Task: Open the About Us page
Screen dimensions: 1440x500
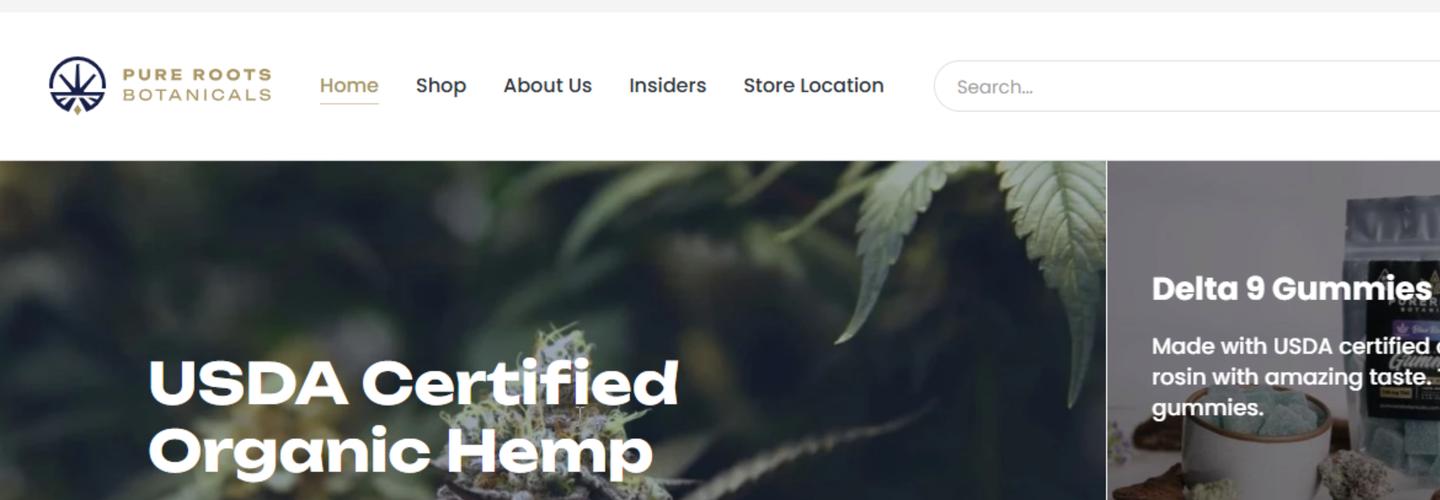Action: click(x=547, y=86)
